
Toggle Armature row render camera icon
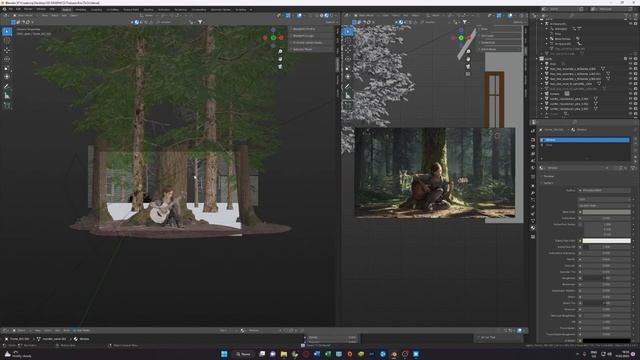pos(636,24)
